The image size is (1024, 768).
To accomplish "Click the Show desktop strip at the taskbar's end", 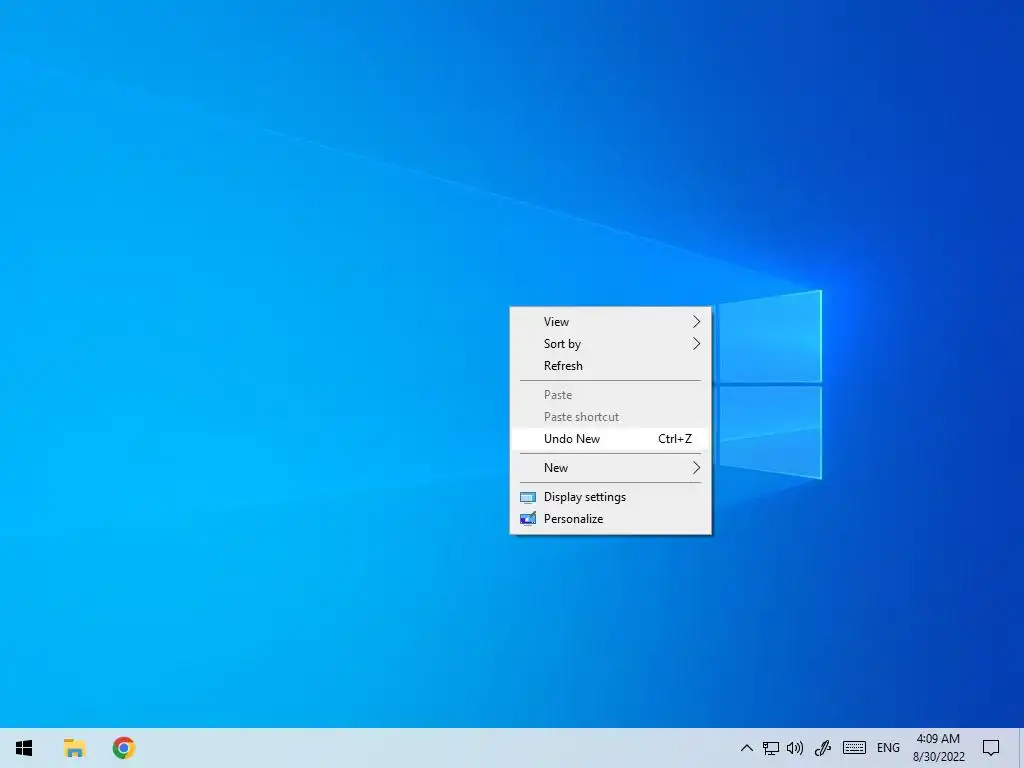I will [1021, 748].
